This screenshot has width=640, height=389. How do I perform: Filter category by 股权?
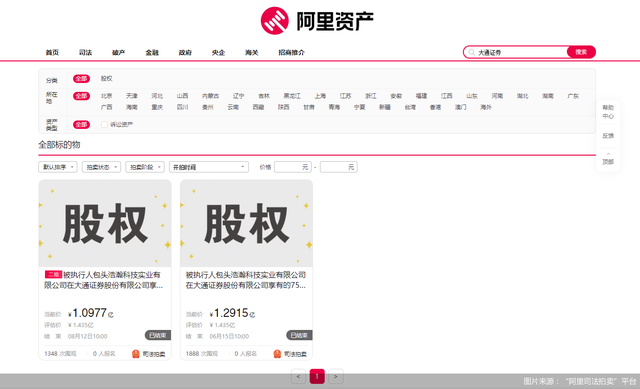pos(107,78)
